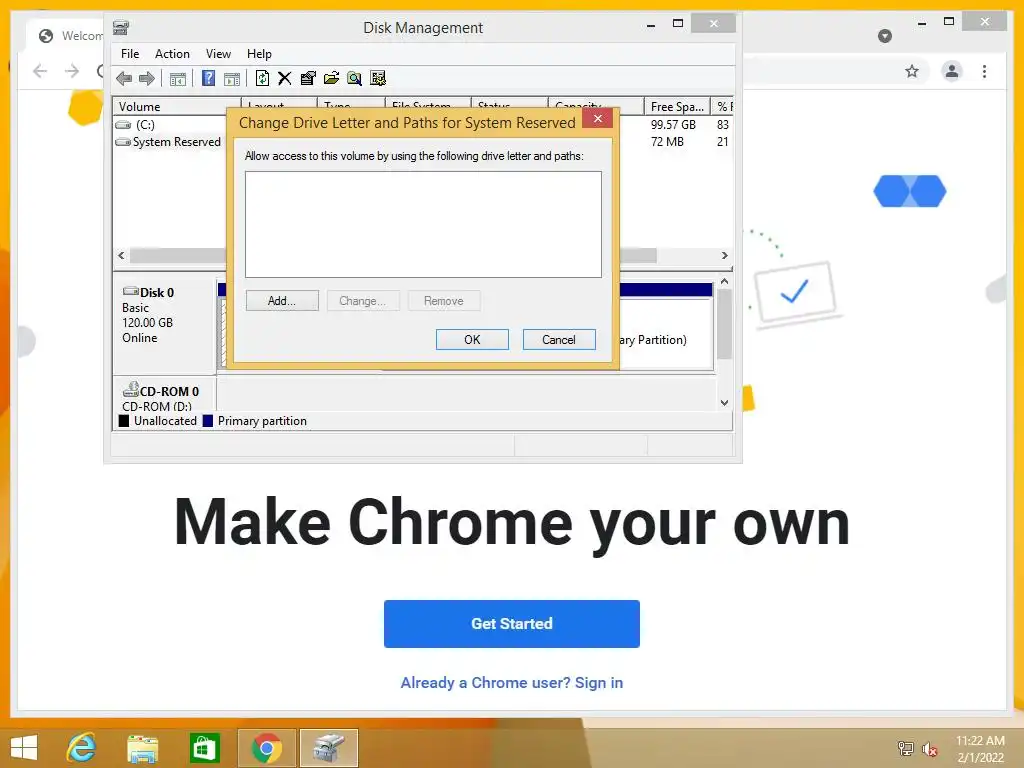Click the greyed Remove button in the dialog
Image resolution: width=1024 pixels, height=768 pixels.
tap(444, 300)
